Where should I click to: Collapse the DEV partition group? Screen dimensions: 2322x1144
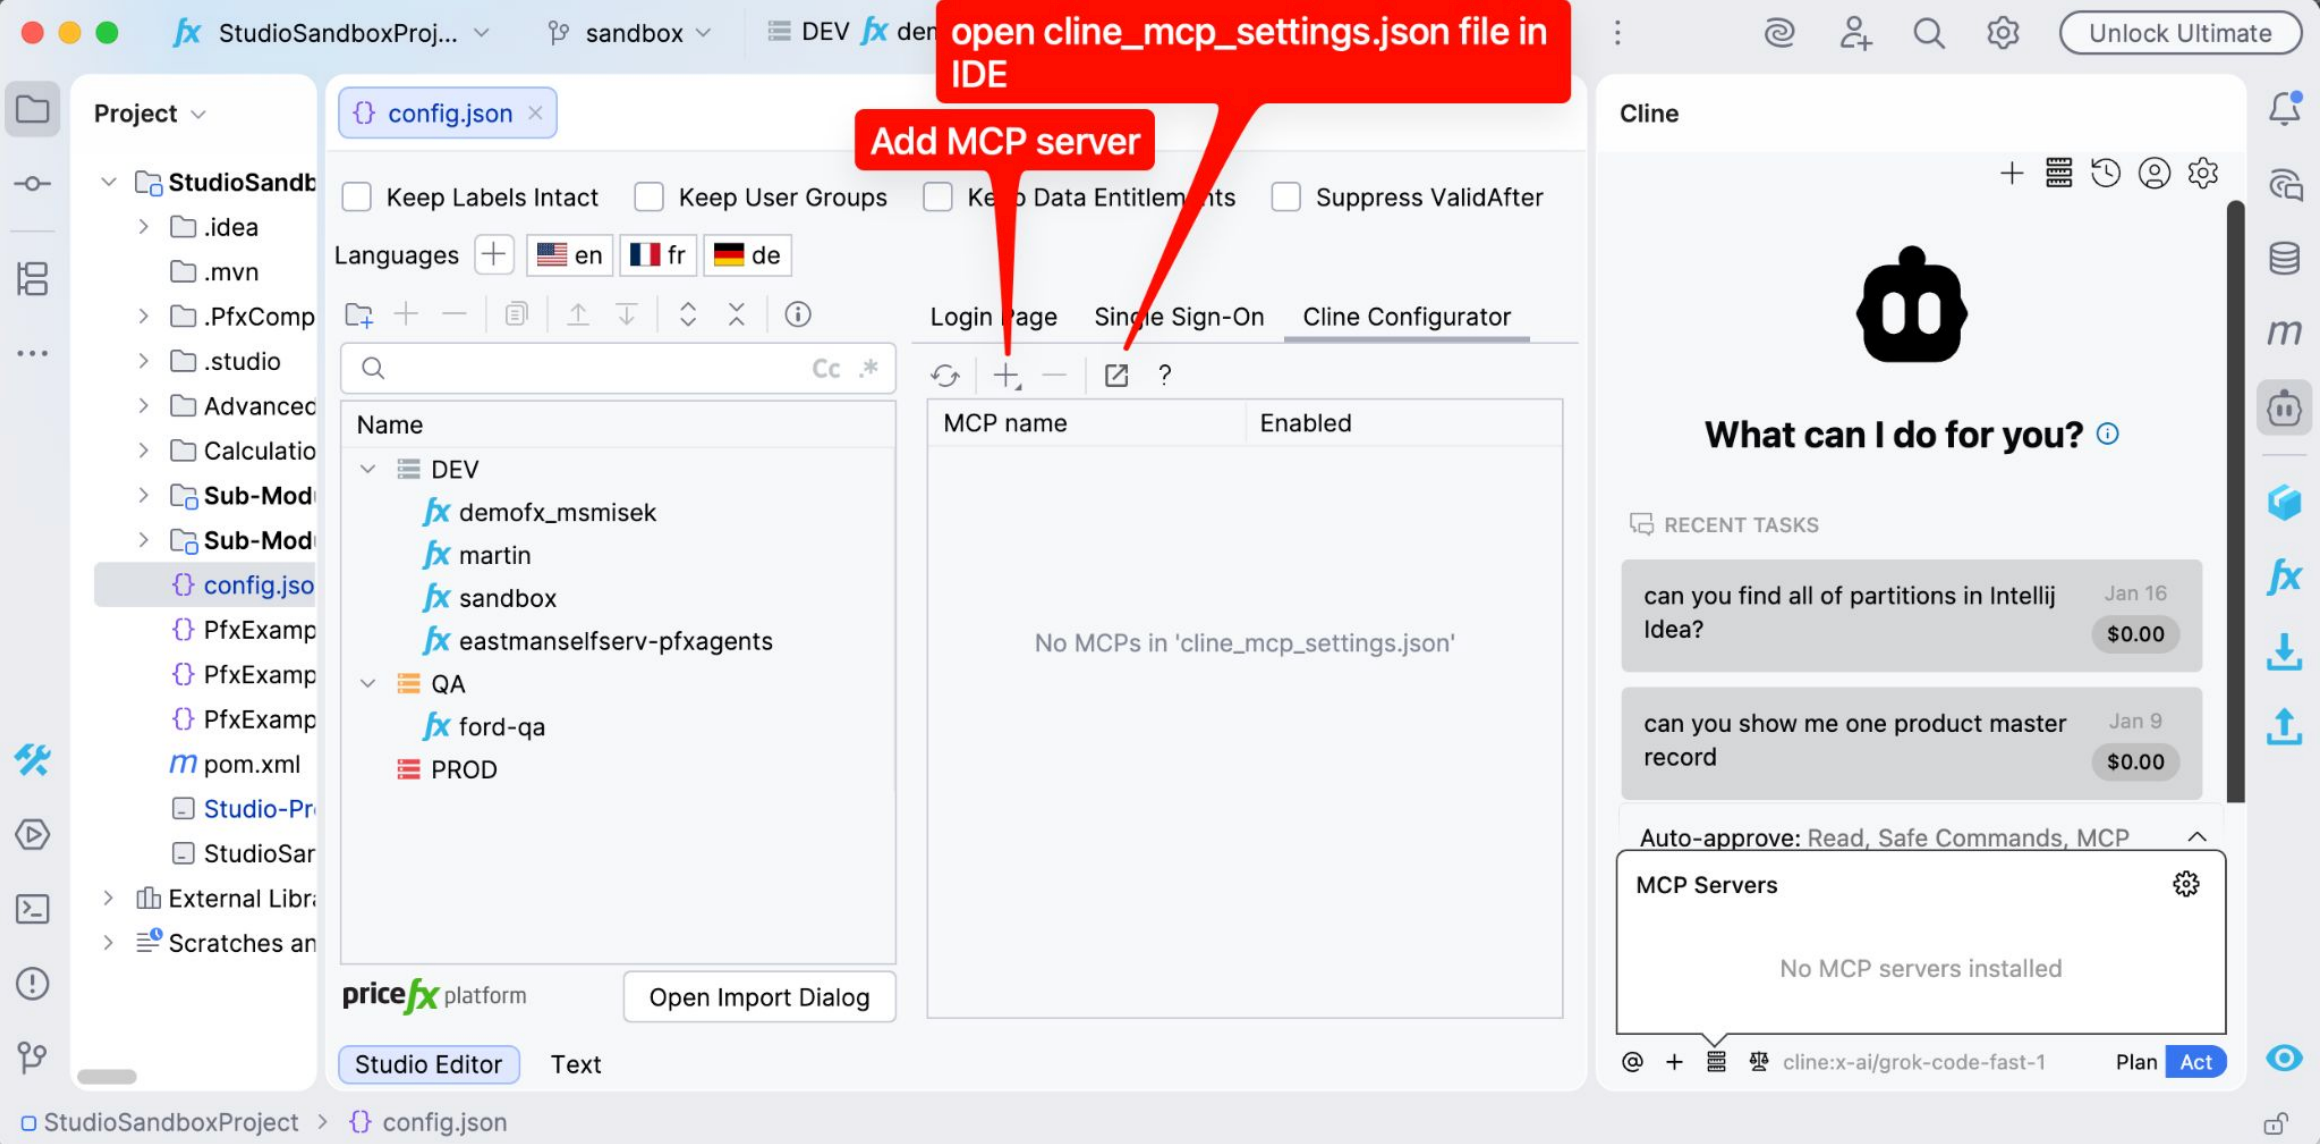point(368,469)
